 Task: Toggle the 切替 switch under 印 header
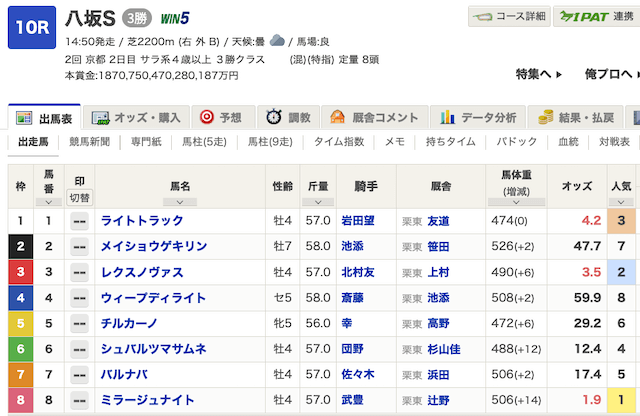(x=79, y=197)
